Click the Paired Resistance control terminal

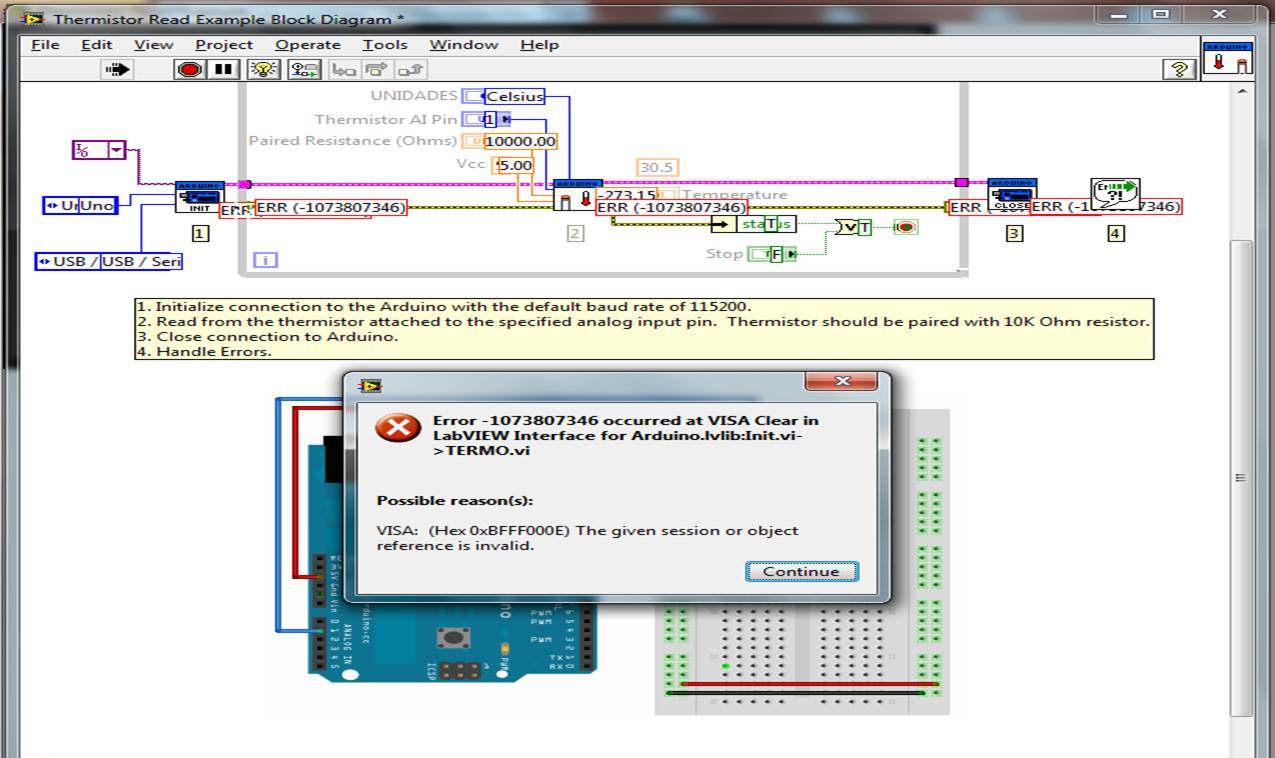tap(472, 141)
